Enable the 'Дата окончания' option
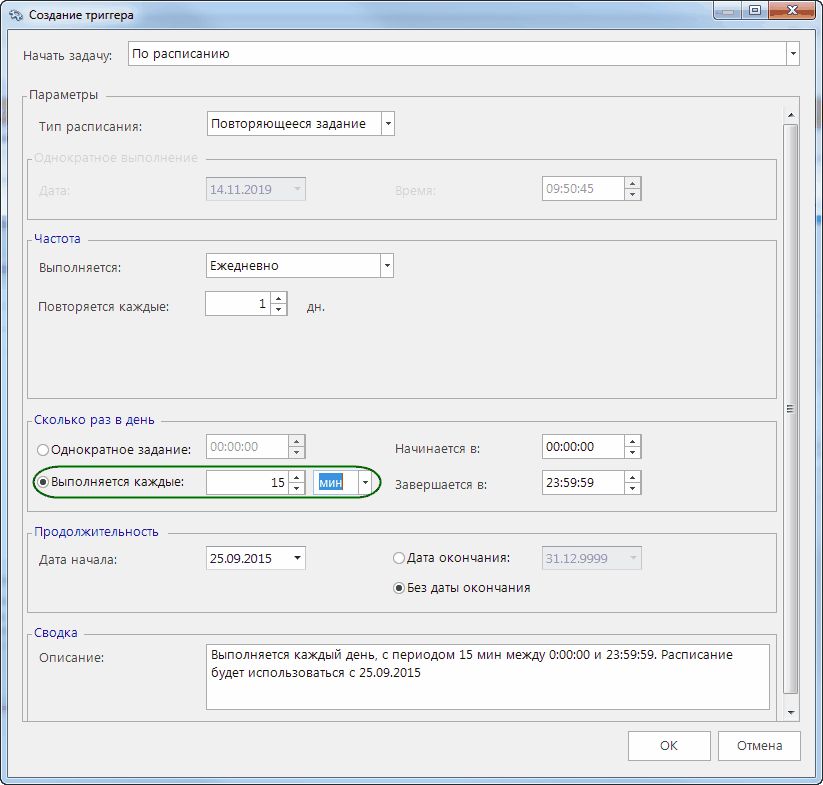The image size is (823, 785). [x=400, y=557]
